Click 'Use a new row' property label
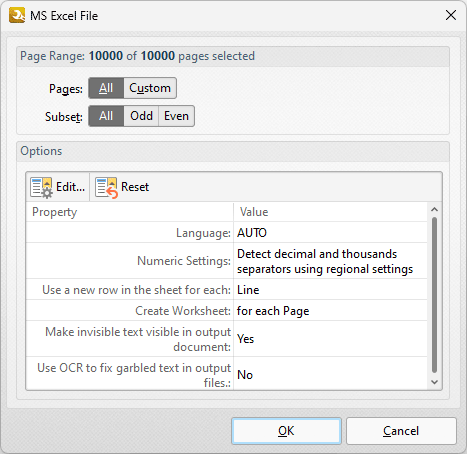 pyautogui.click(x=136, y=290)
